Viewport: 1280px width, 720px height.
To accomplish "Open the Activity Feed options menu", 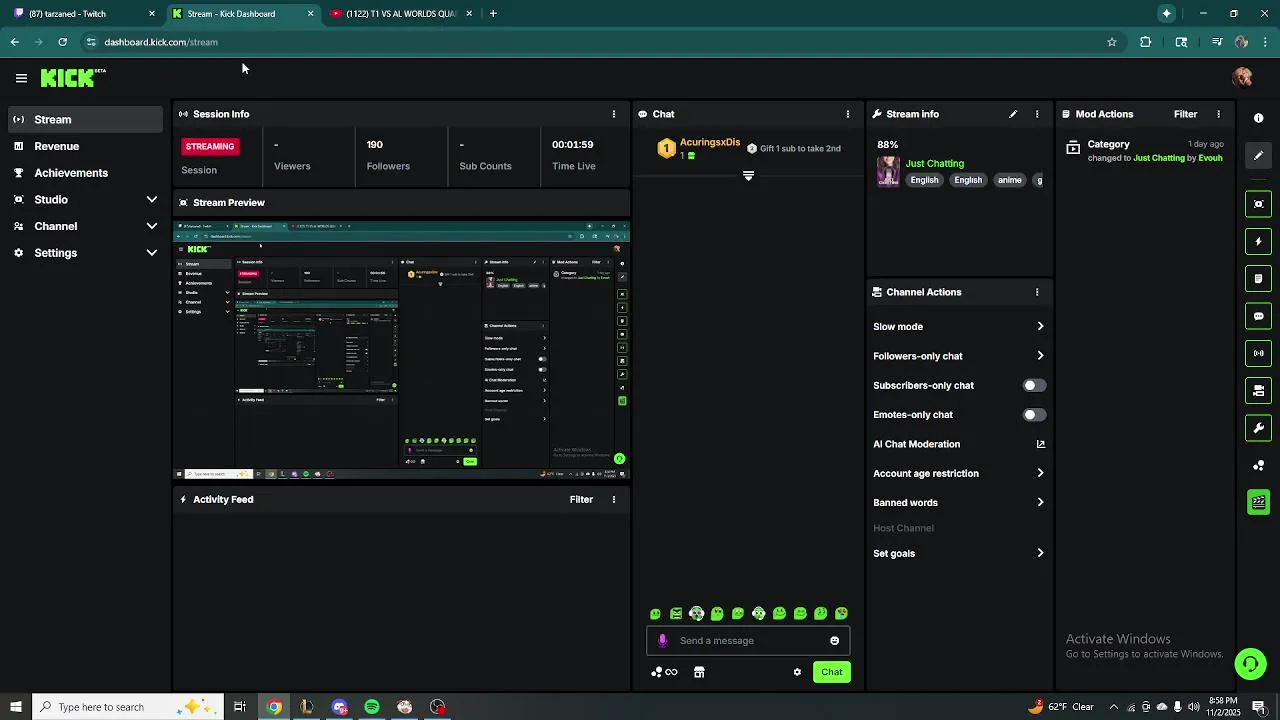I will coord(614,499).
